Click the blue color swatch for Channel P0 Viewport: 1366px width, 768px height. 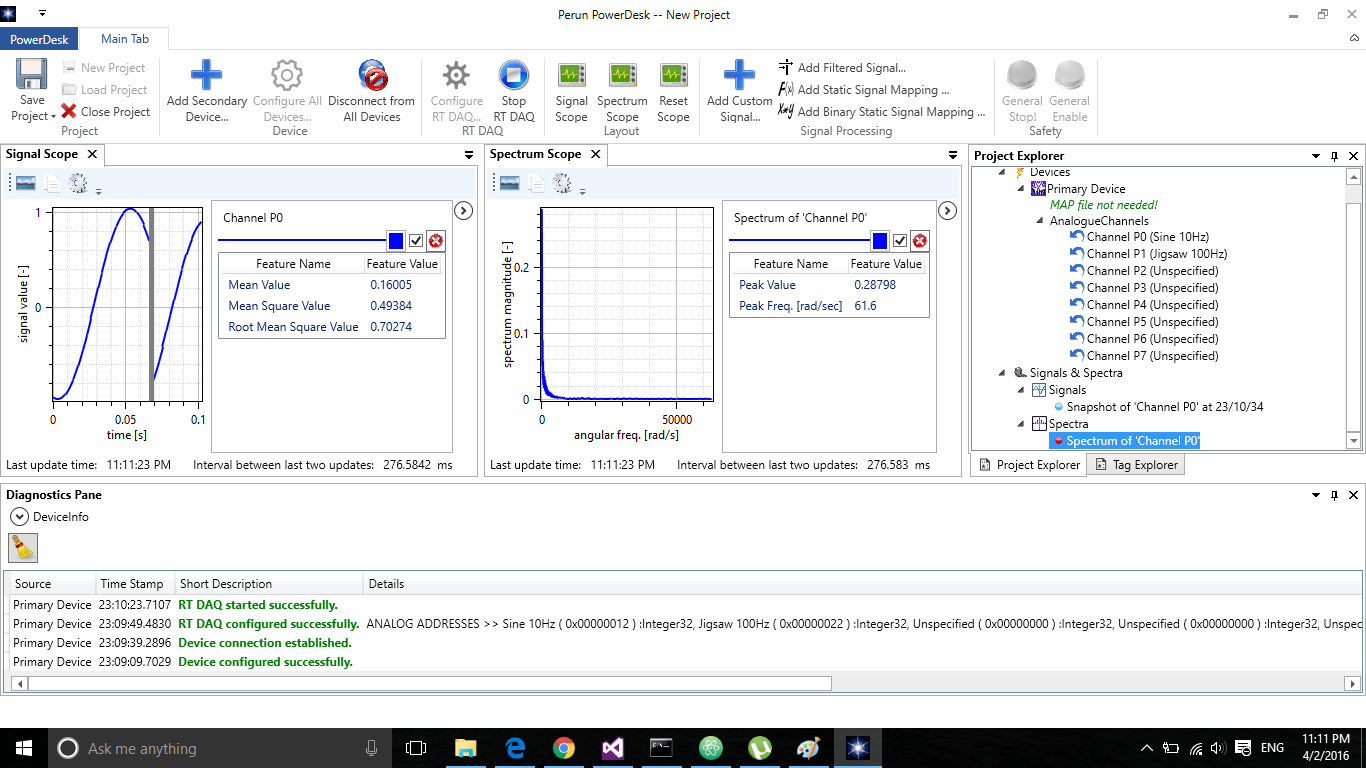click(x=396, y=241)
